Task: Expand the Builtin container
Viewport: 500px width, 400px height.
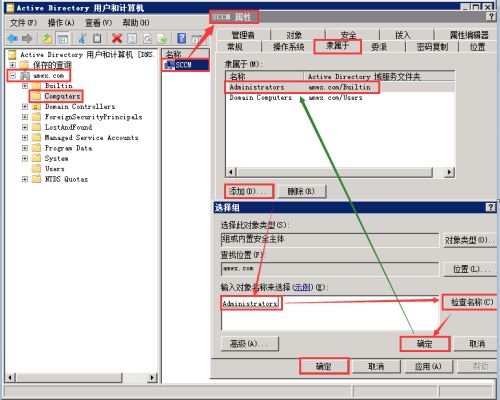Action: pyautogui.click(x=25, y=86)
